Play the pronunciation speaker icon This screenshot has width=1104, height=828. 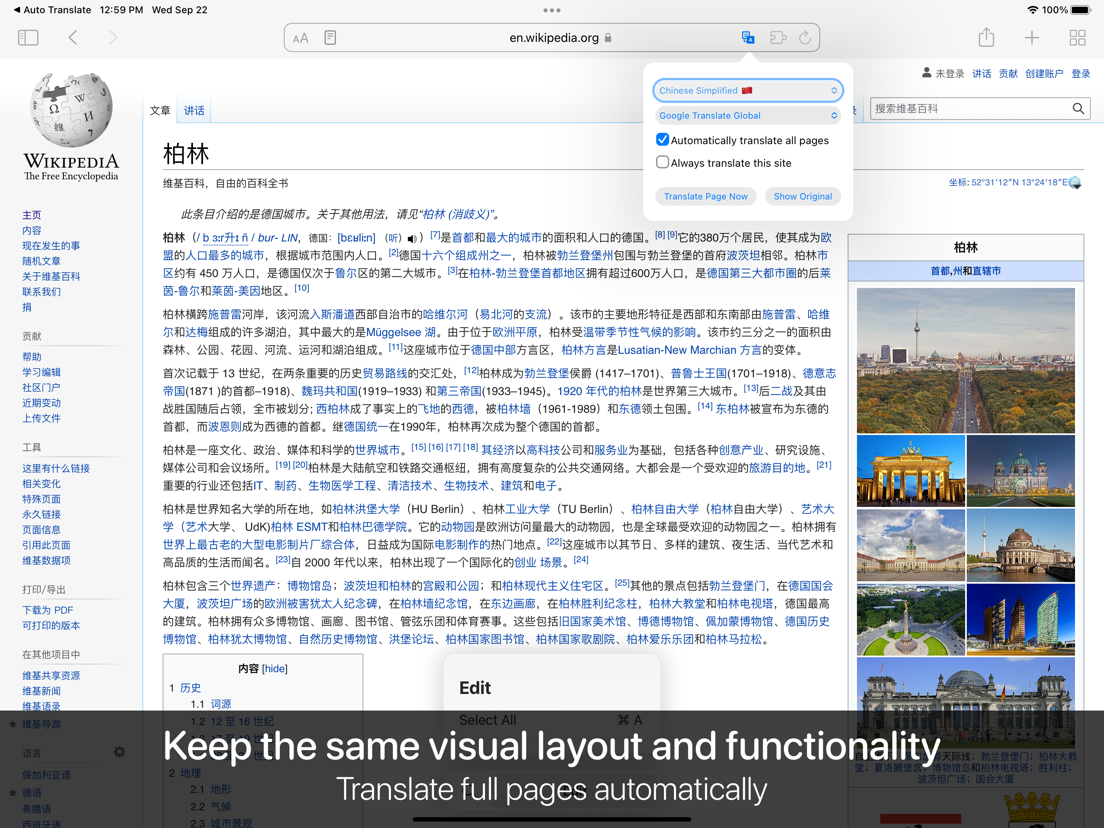[x=412, y=239]
